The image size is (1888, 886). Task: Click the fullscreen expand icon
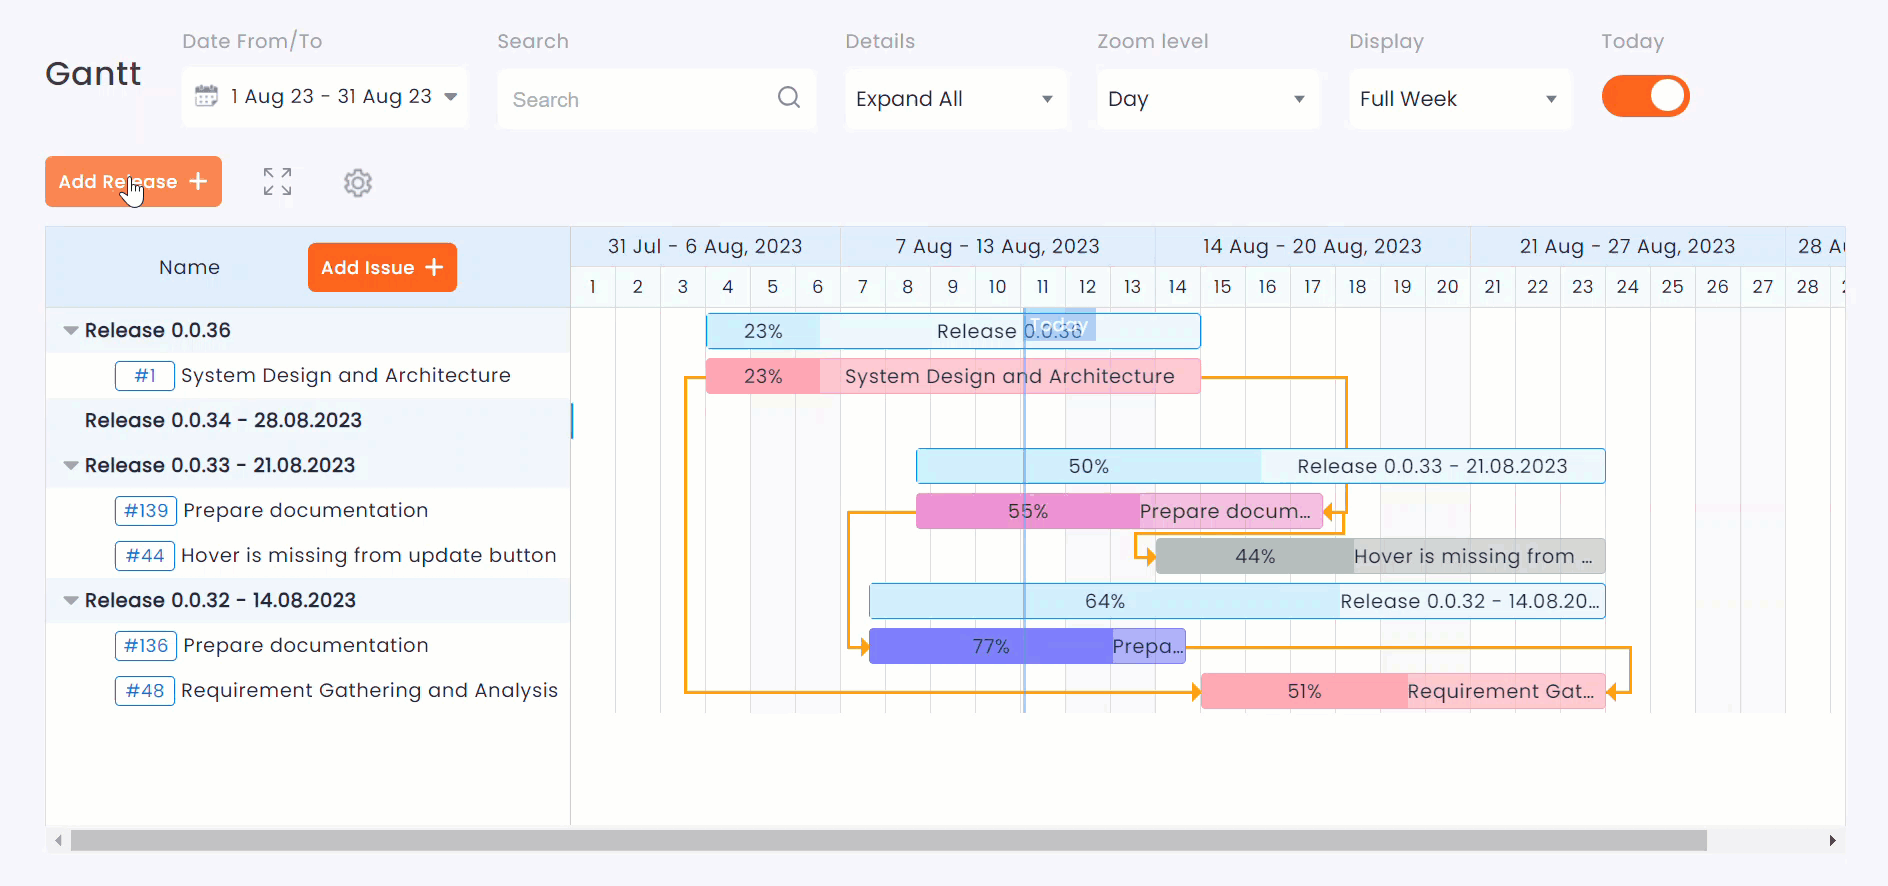coord(277,182)
